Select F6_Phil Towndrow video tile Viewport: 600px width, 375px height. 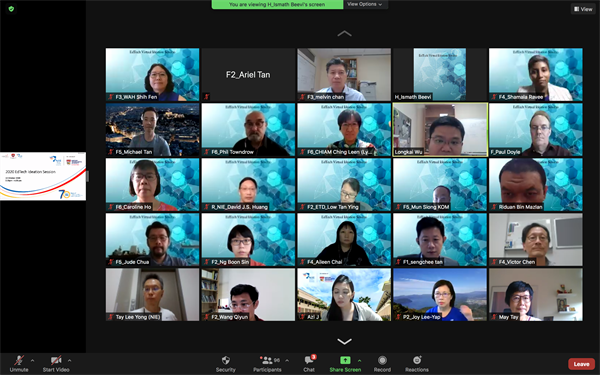248,130
